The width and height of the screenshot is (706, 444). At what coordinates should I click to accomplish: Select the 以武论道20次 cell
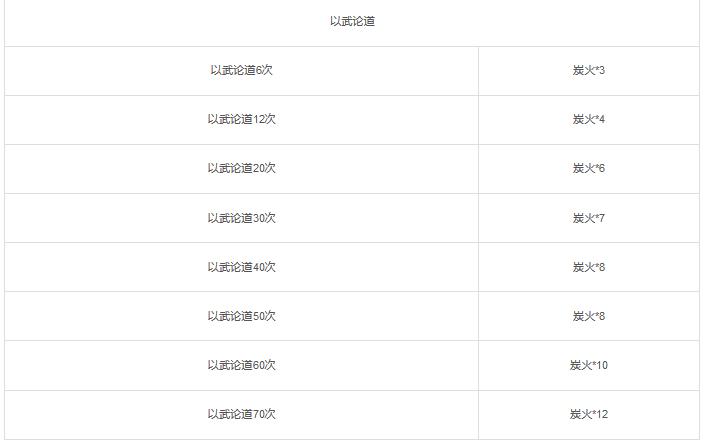(241, 168)
